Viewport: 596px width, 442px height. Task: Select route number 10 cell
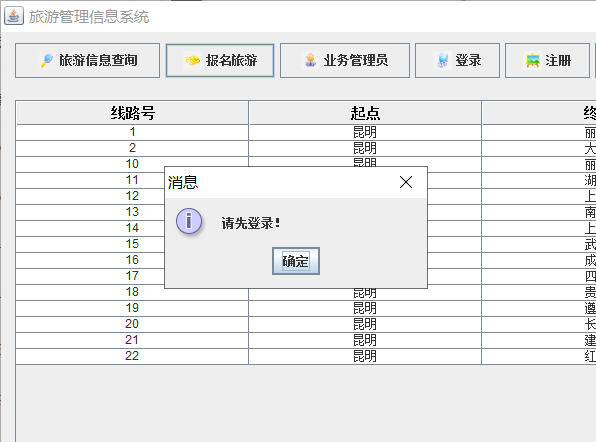click(132, 164)
